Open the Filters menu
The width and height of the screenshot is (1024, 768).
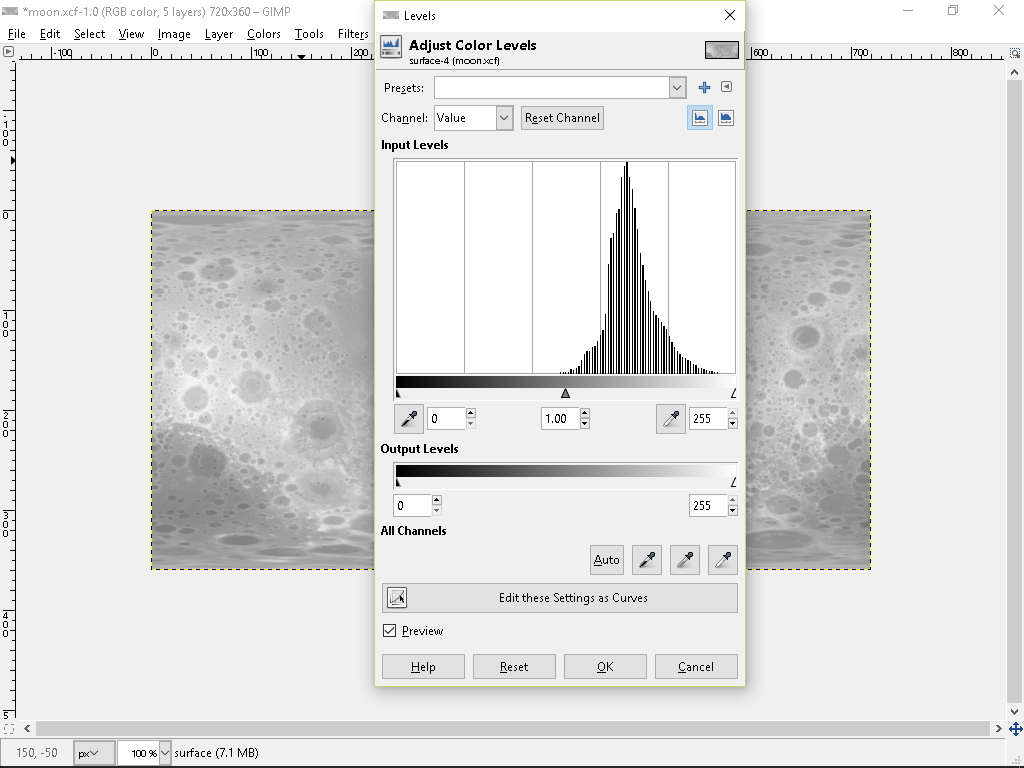pyautogui.click(x=353, y=33)
